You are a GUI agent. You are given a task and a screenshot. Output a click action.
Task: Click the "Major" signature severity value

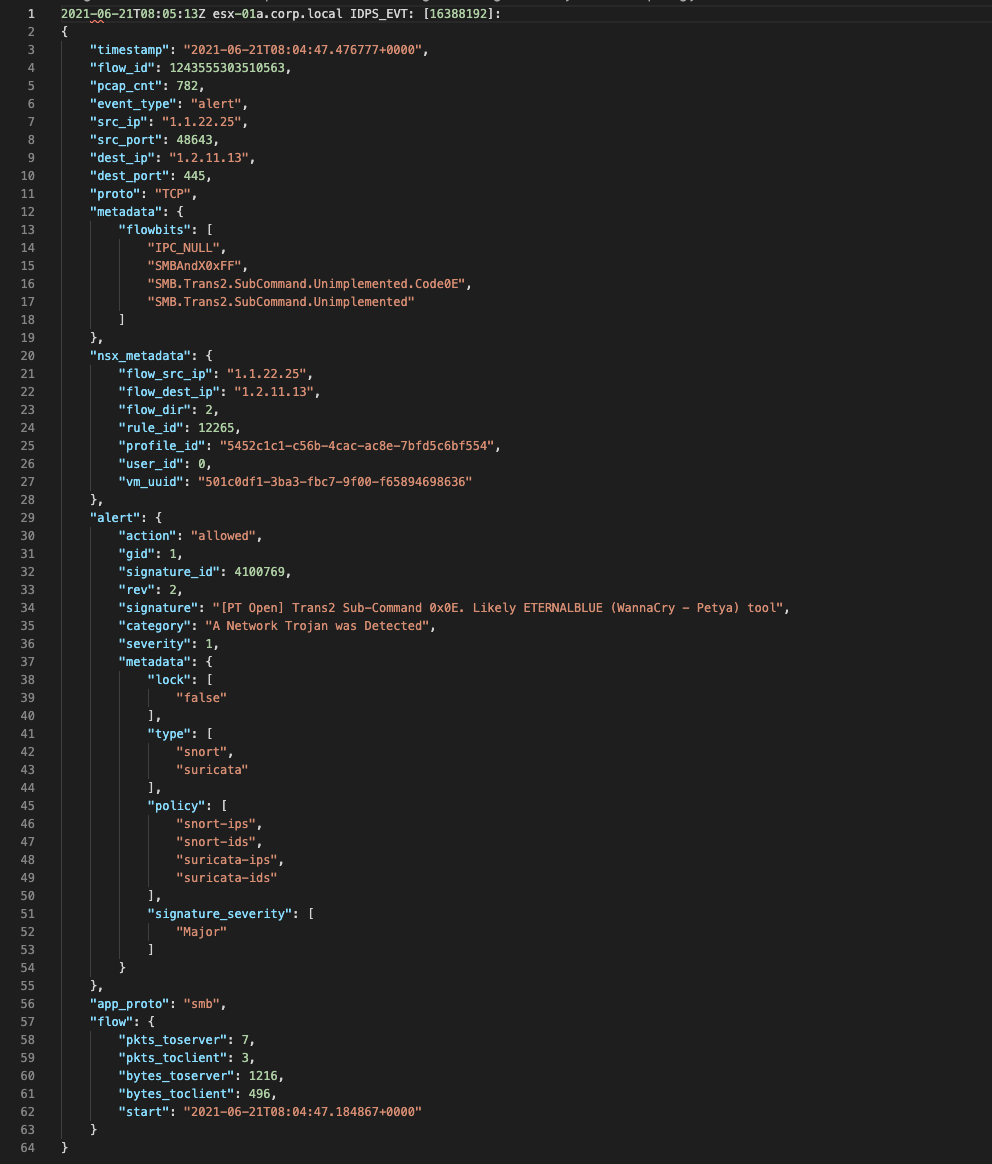click(x=201, y=932)
